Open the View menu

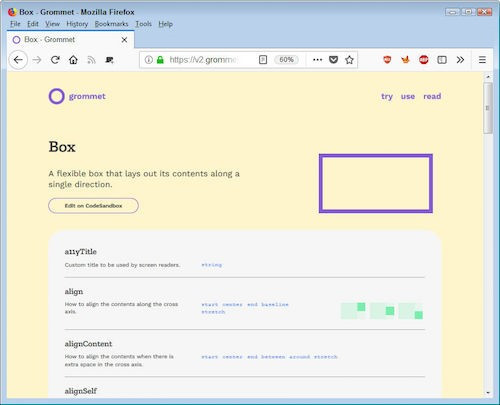[x=52, y=24]
